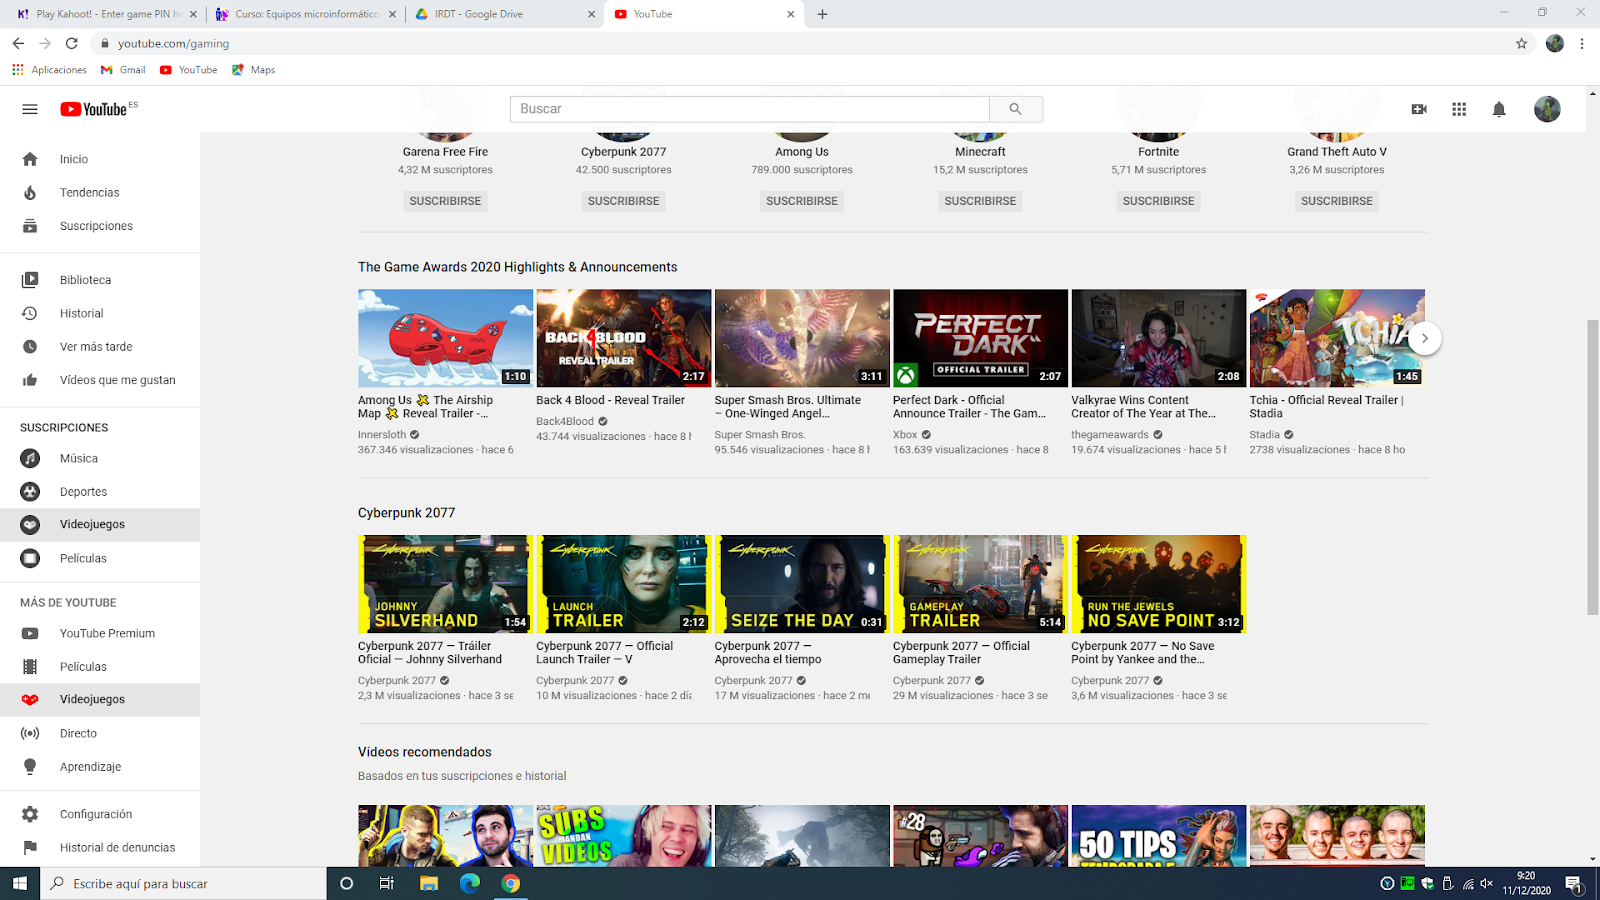Open a new browser tab

tap(822, 14)
